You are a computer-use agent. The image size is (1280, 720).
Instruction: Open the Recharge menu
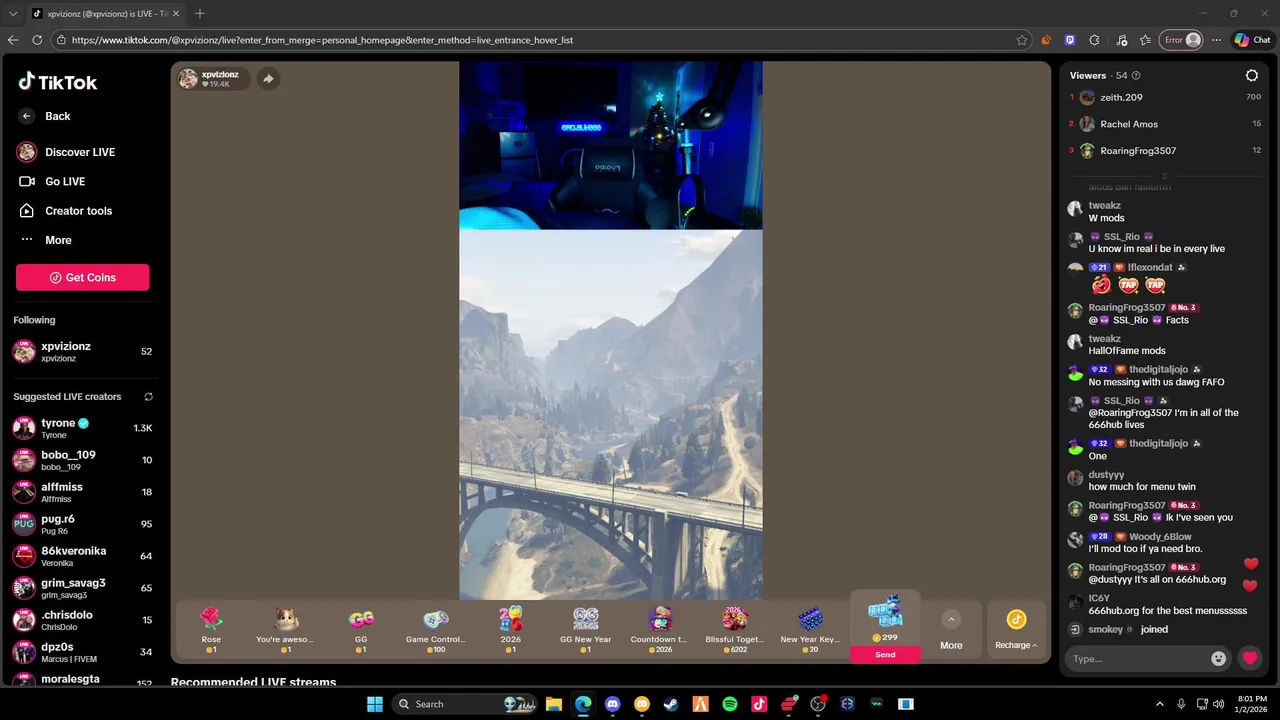pos(1016,630)
